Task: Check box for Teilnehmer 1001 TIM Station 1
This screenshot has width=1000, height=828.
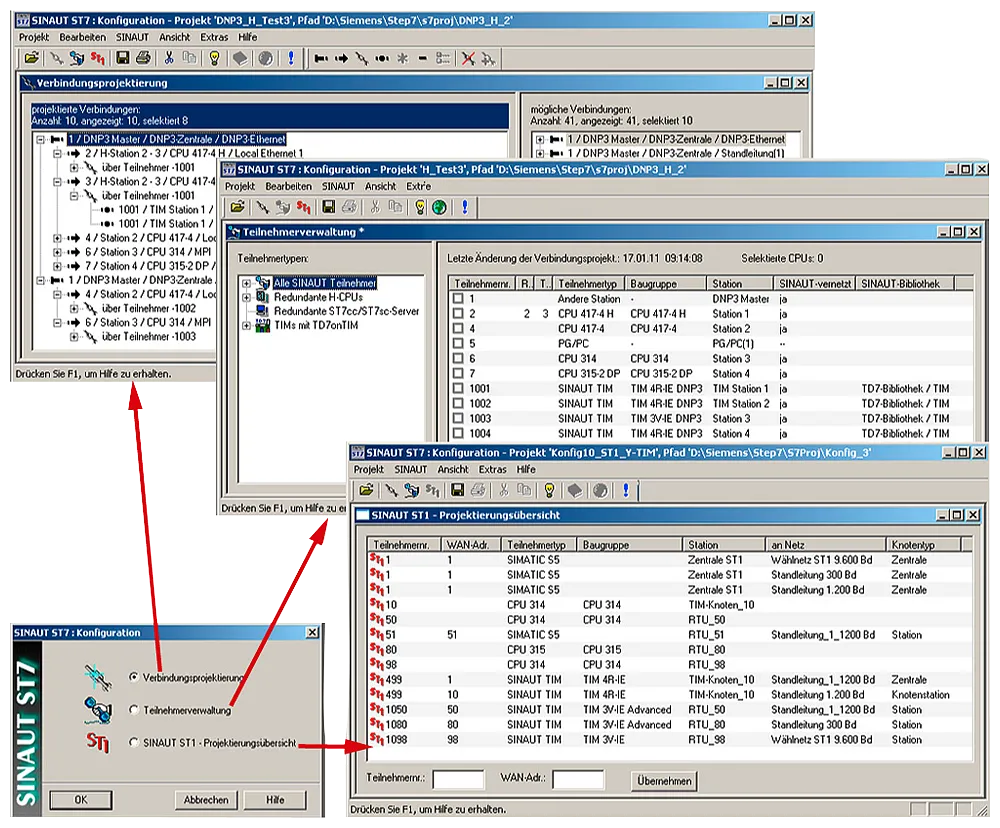Action: (x=458, y=388)
